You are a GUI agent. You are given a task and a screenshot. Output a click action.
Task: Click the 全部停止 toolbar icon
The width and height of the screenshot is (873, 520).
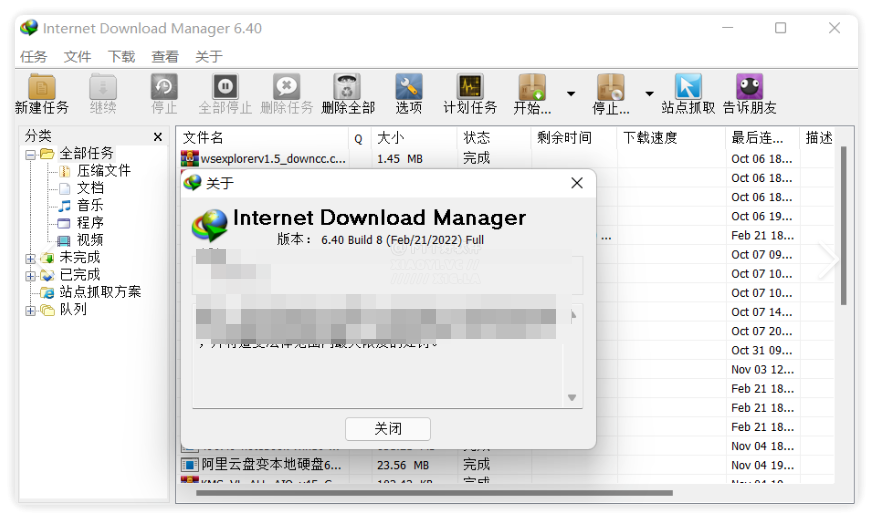coord(225,87)
